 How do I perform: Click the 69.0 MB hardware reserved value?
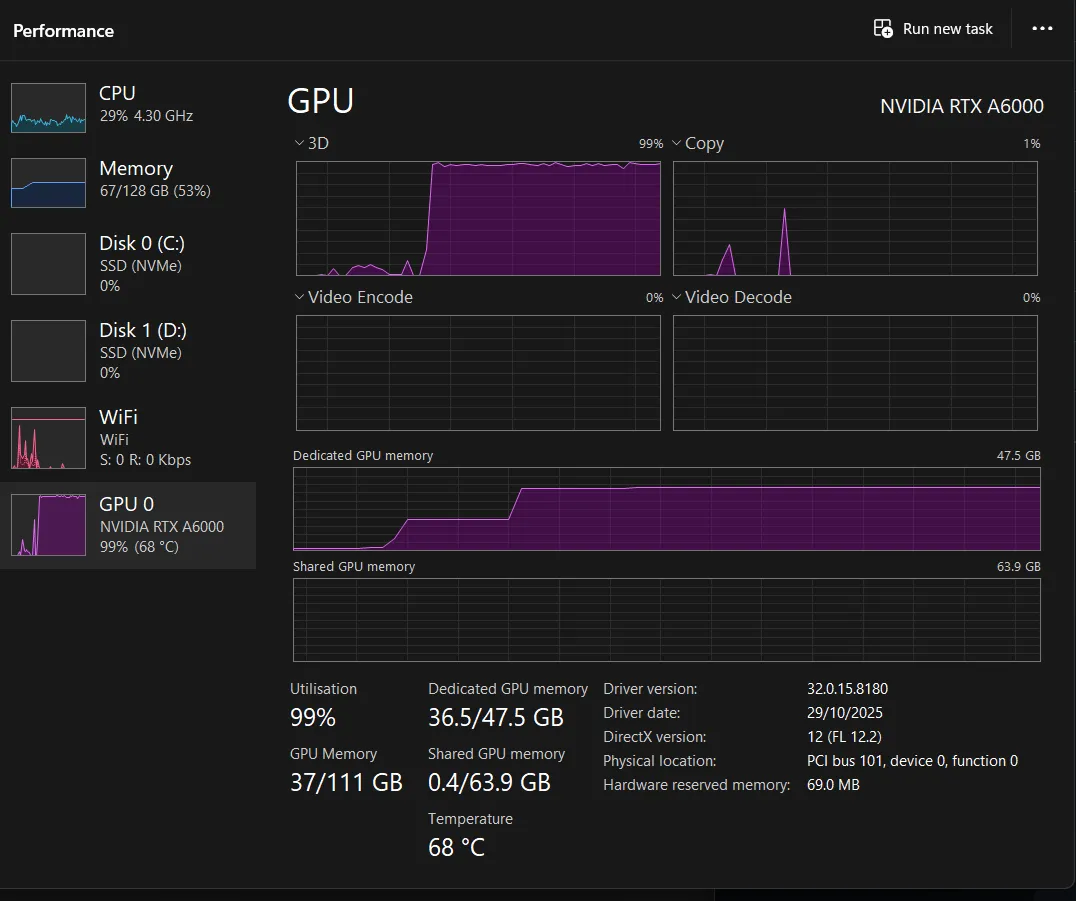[x=833, y=784]
